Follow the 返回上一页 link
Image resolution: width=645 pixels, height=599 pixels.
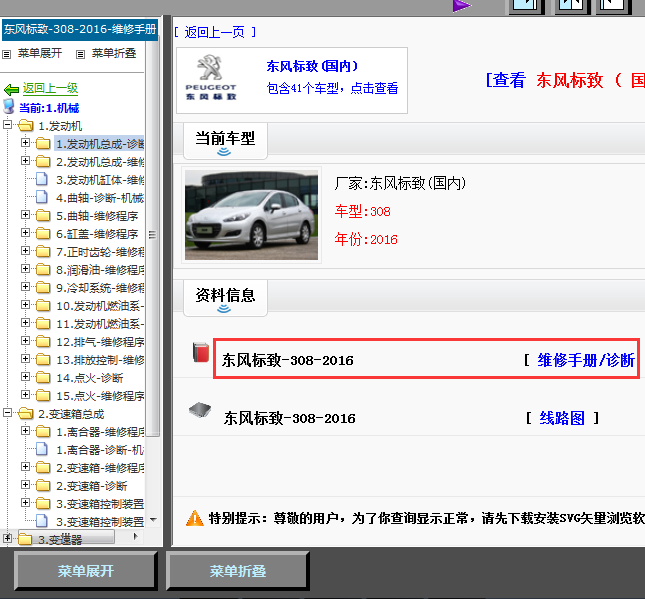(x=215, y=32)
